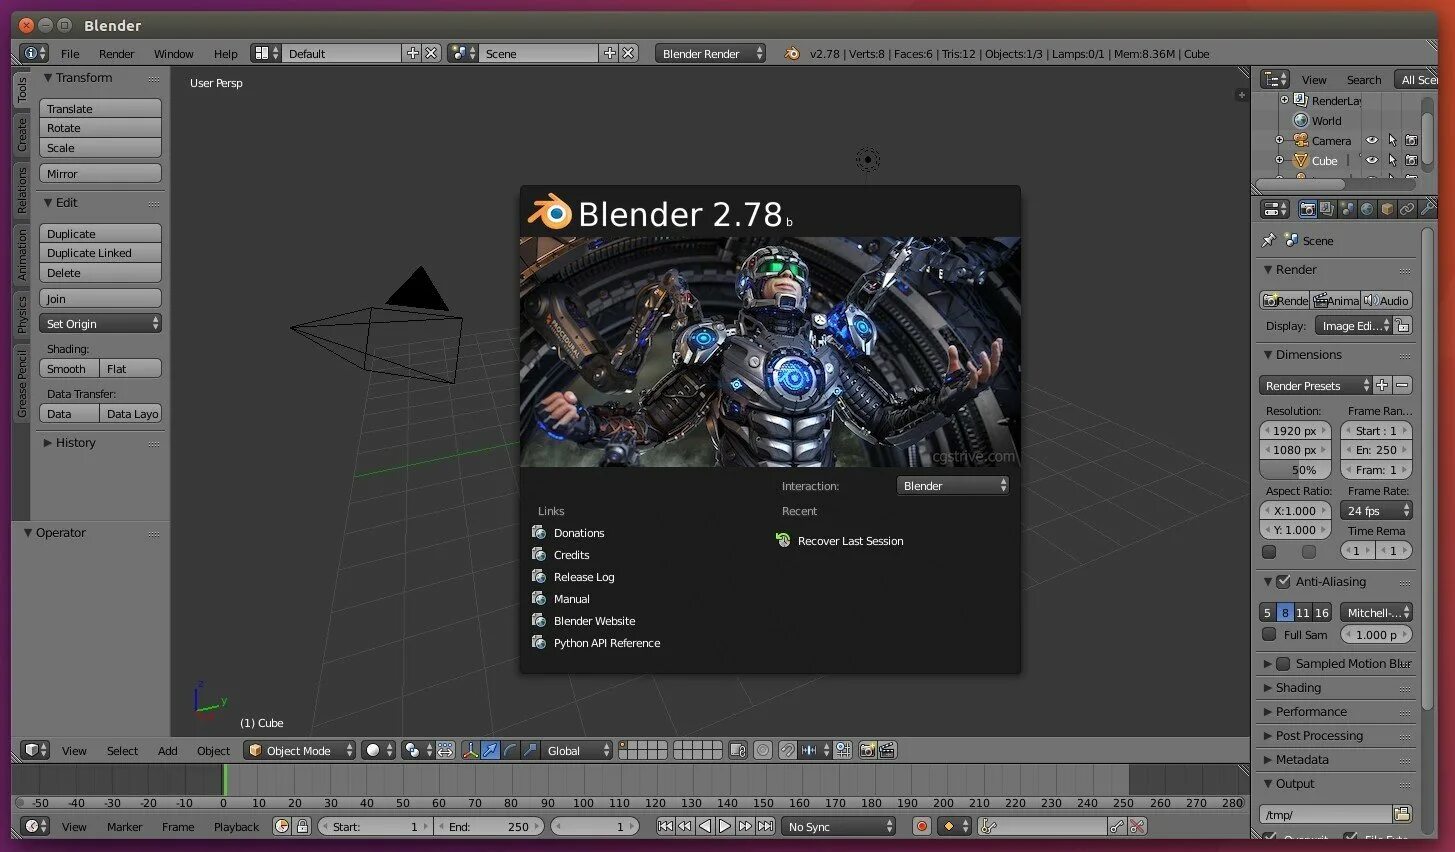Enable Full Sample checkbox
Screen dimensions: 1455x852
tap(1269, 634)
